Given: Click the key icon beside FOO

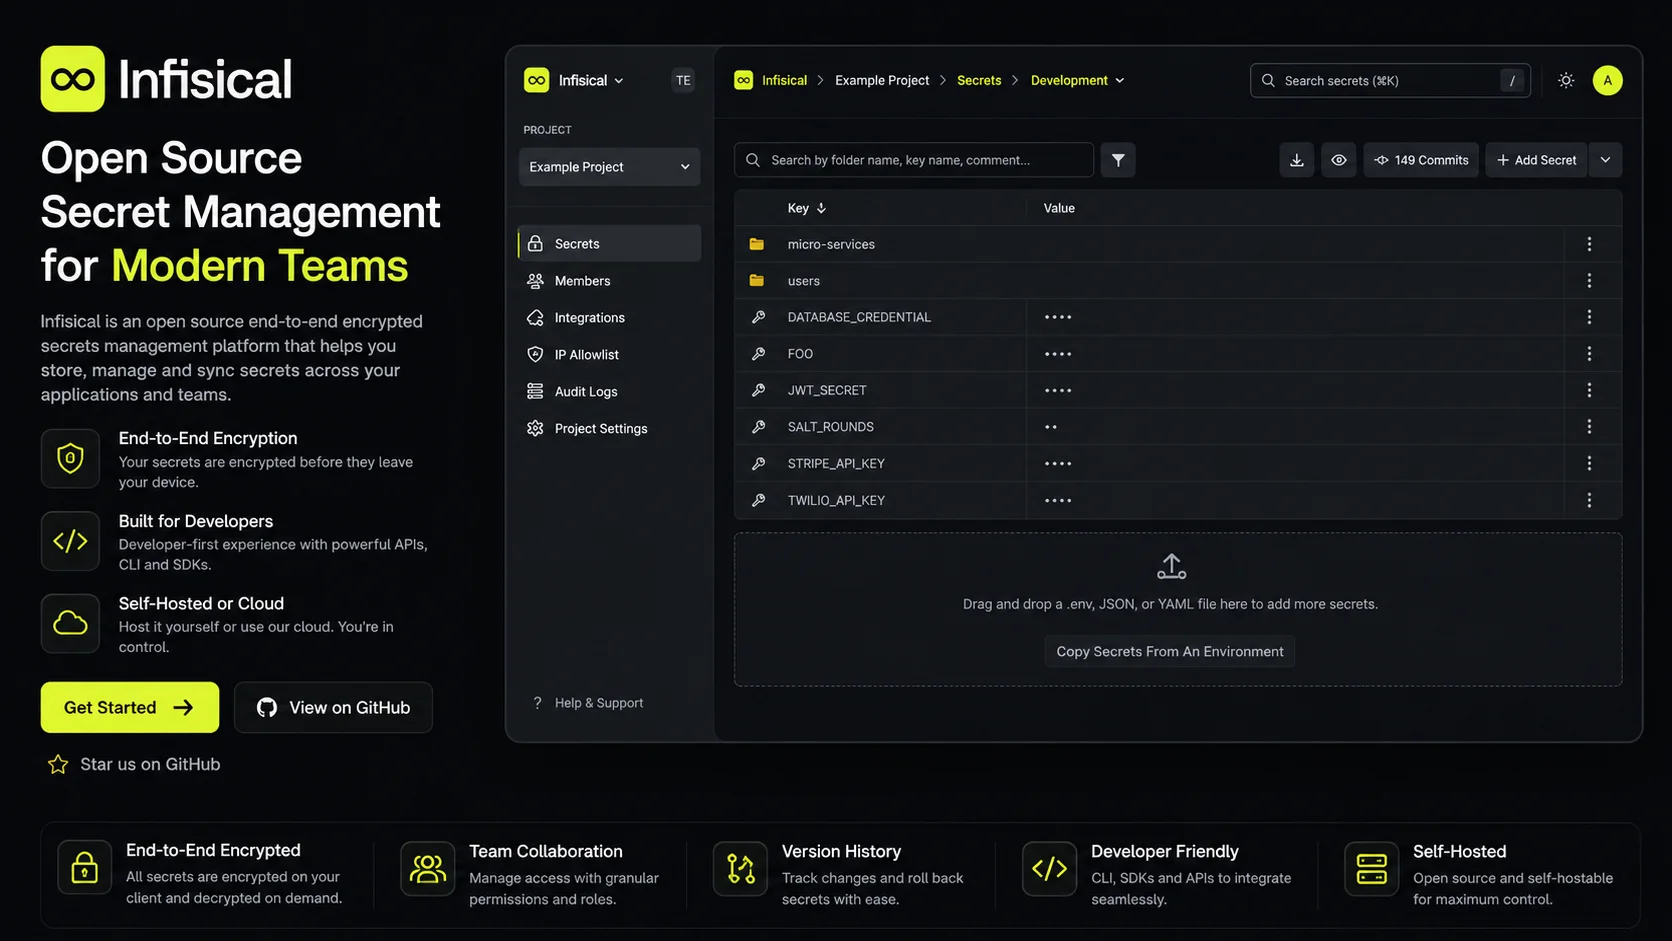Looking at the screenshot, I should coord(758,354).
